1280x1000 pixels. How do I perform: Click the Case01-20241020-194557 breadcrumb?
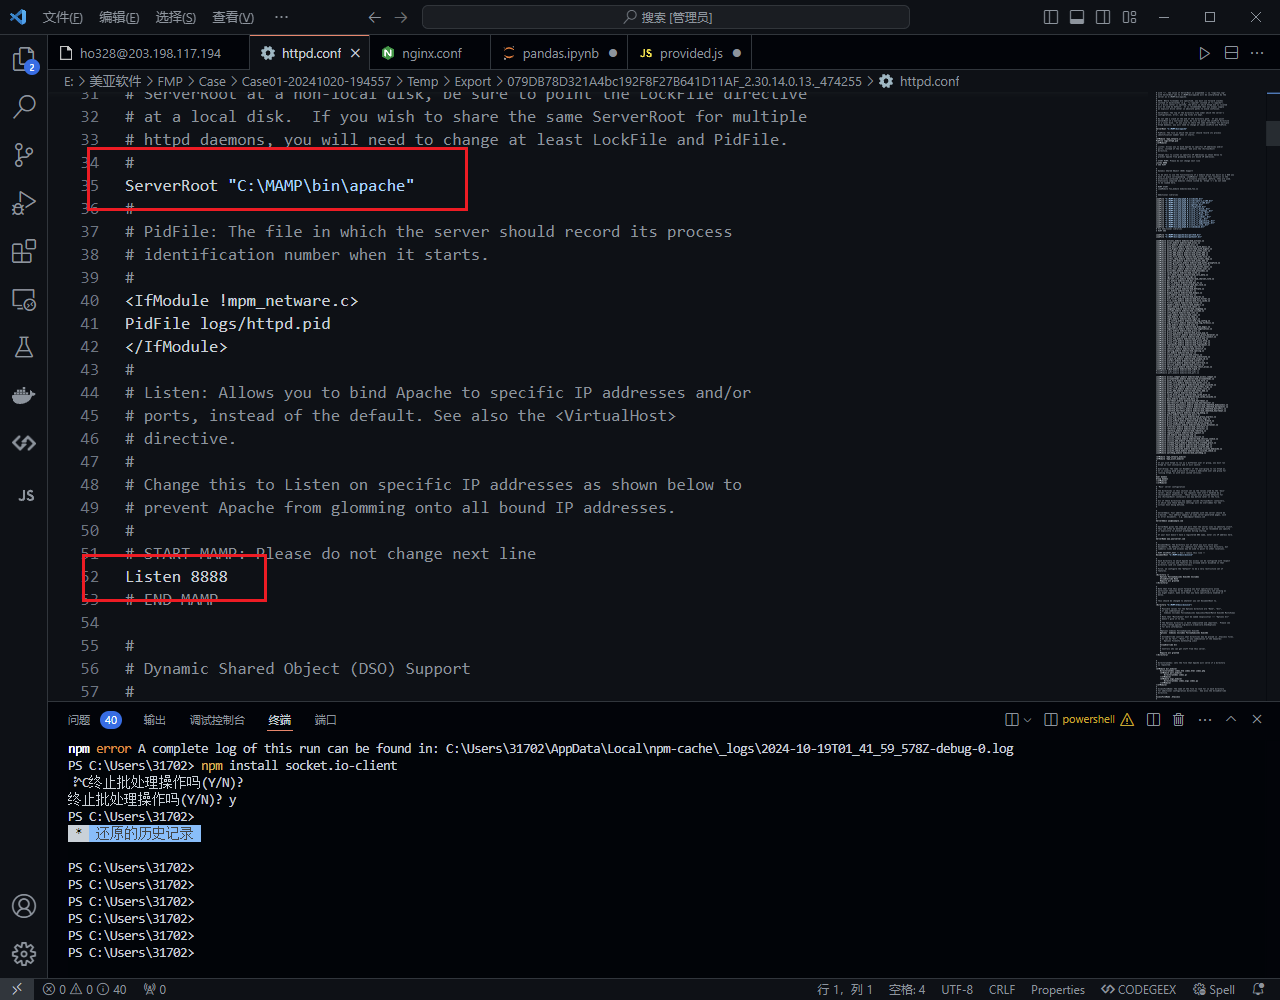pyautogui.click(x=316, y=81)
